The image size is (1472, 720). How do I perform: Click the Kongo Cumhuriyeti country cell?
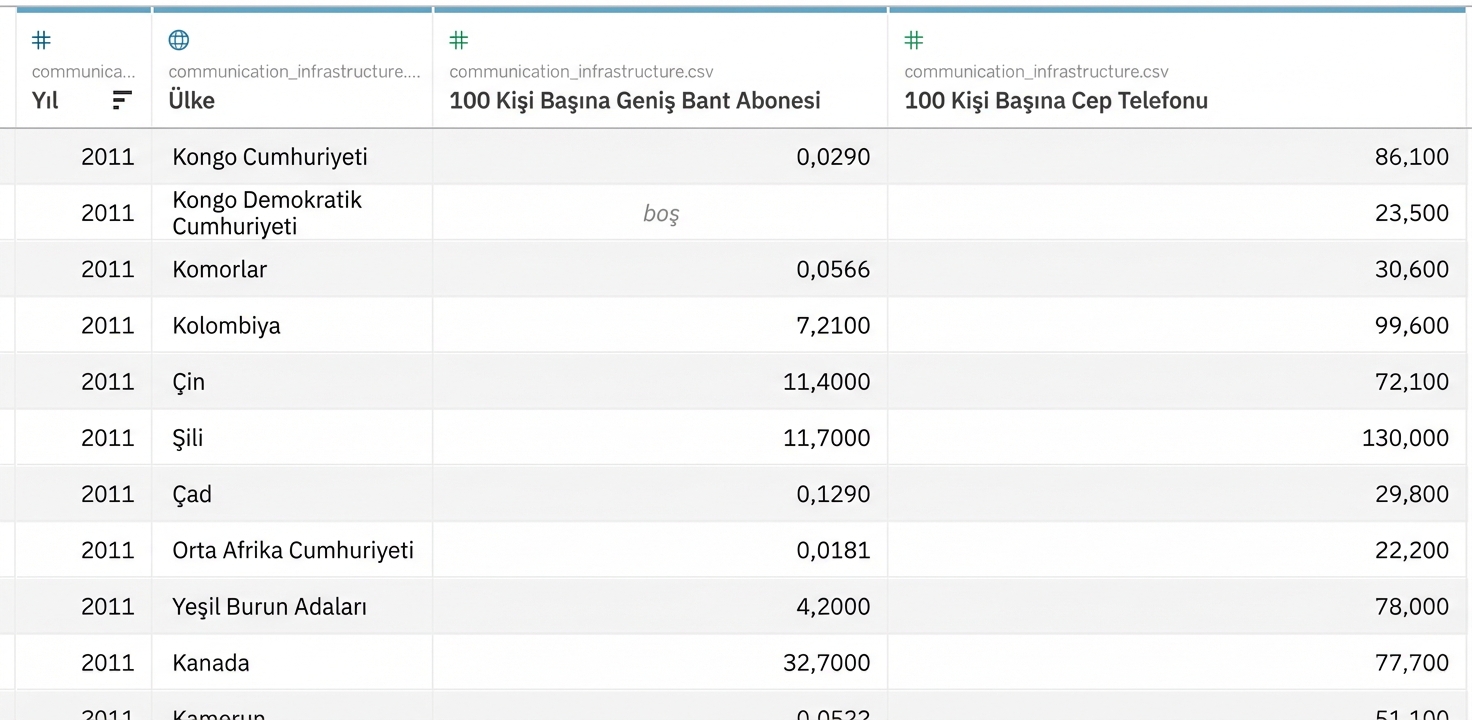point(270,157)
